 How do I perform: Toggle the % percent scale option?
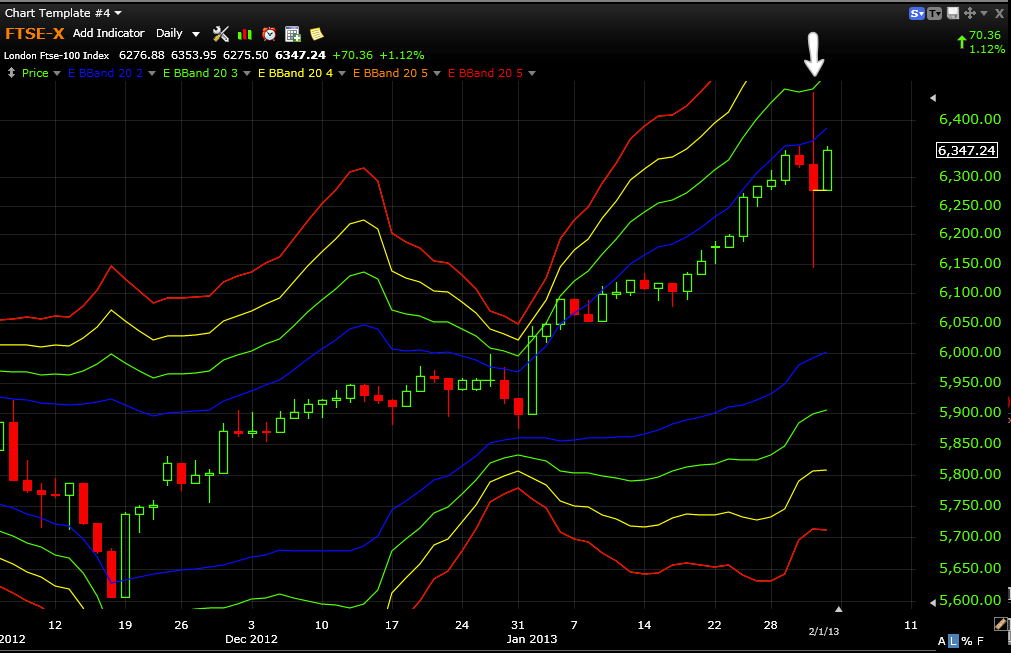[967, 641]
